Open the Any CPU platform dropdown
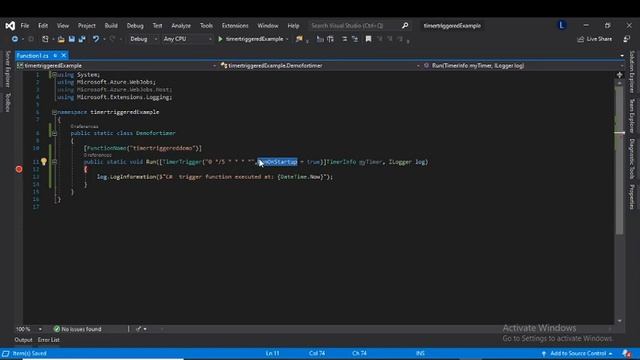The height and width of the screenshot is (360, 640). pyautogui.click(x=187, y=39)
